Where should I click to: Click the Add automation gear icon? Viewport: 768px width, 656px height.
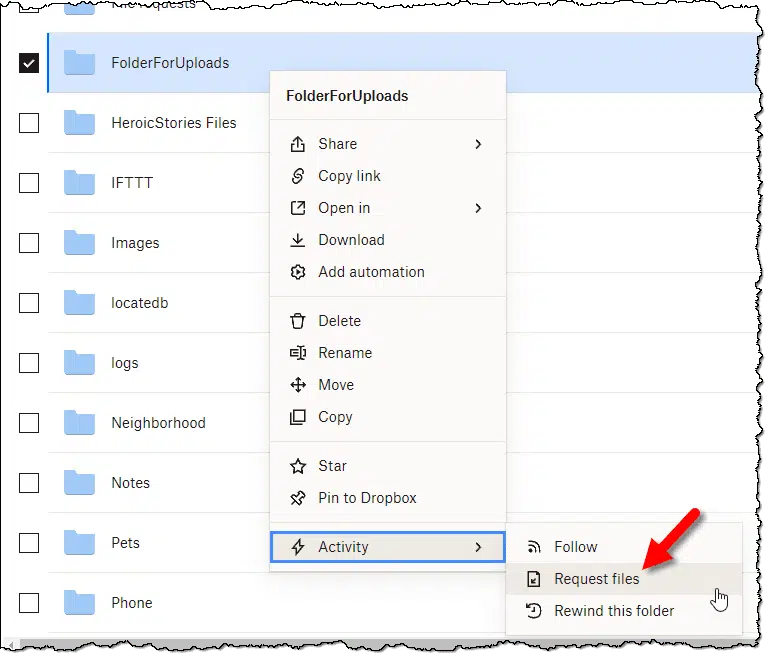[298, 273]
